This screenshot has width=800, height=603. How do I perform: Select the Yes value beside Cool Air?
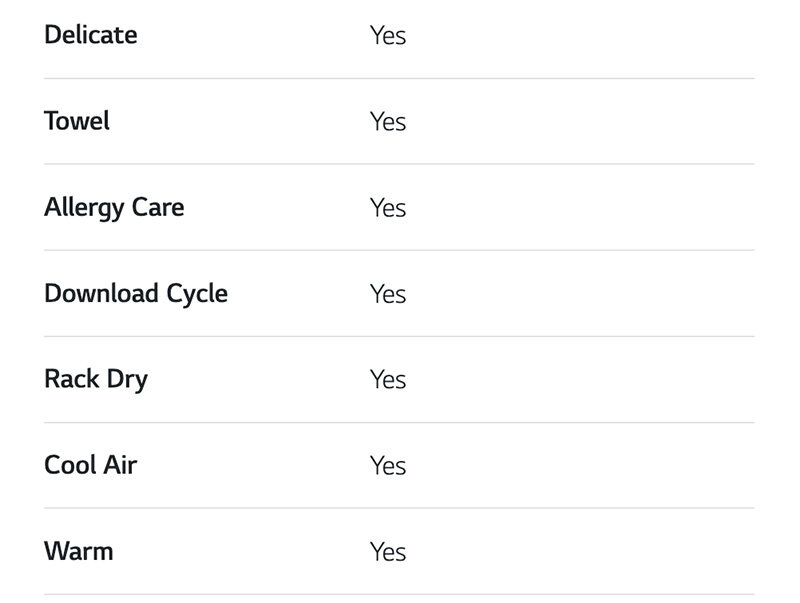[388, 466]
